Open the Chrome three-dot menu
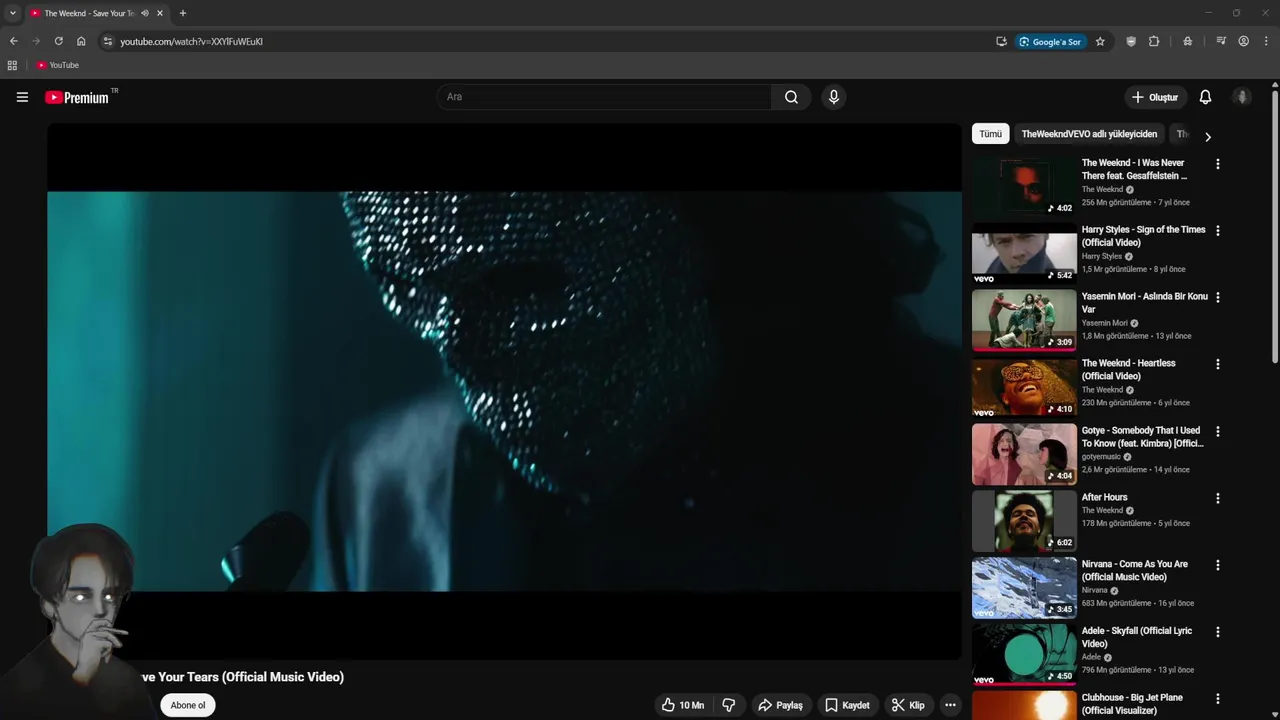This screenshot has width=1280, height=720. 1267,41
